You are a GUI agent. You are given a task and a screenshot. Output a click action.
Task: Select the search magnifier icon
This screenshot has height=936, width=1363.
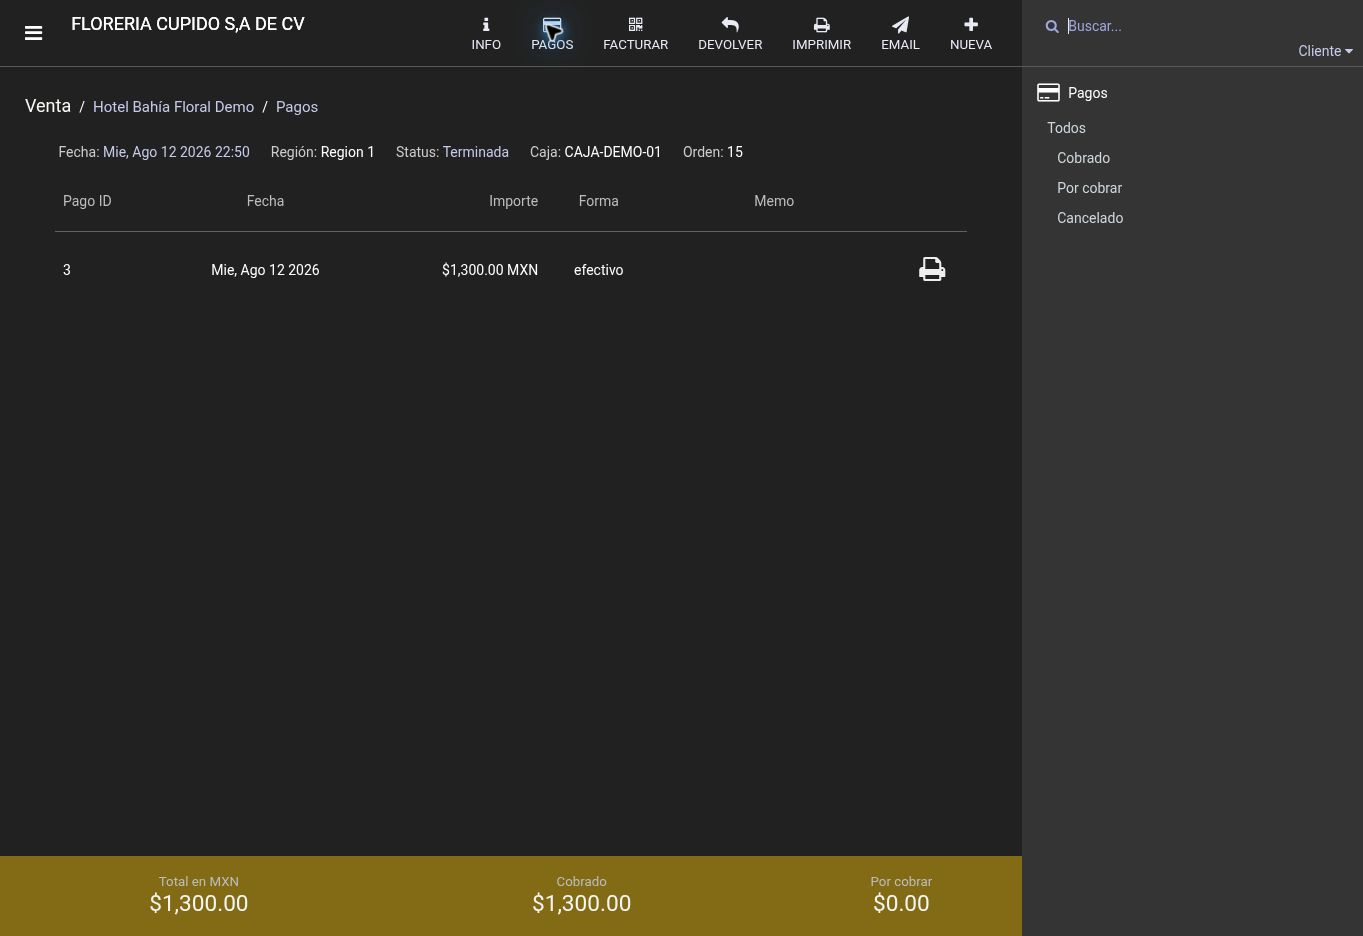point(1052,27)
